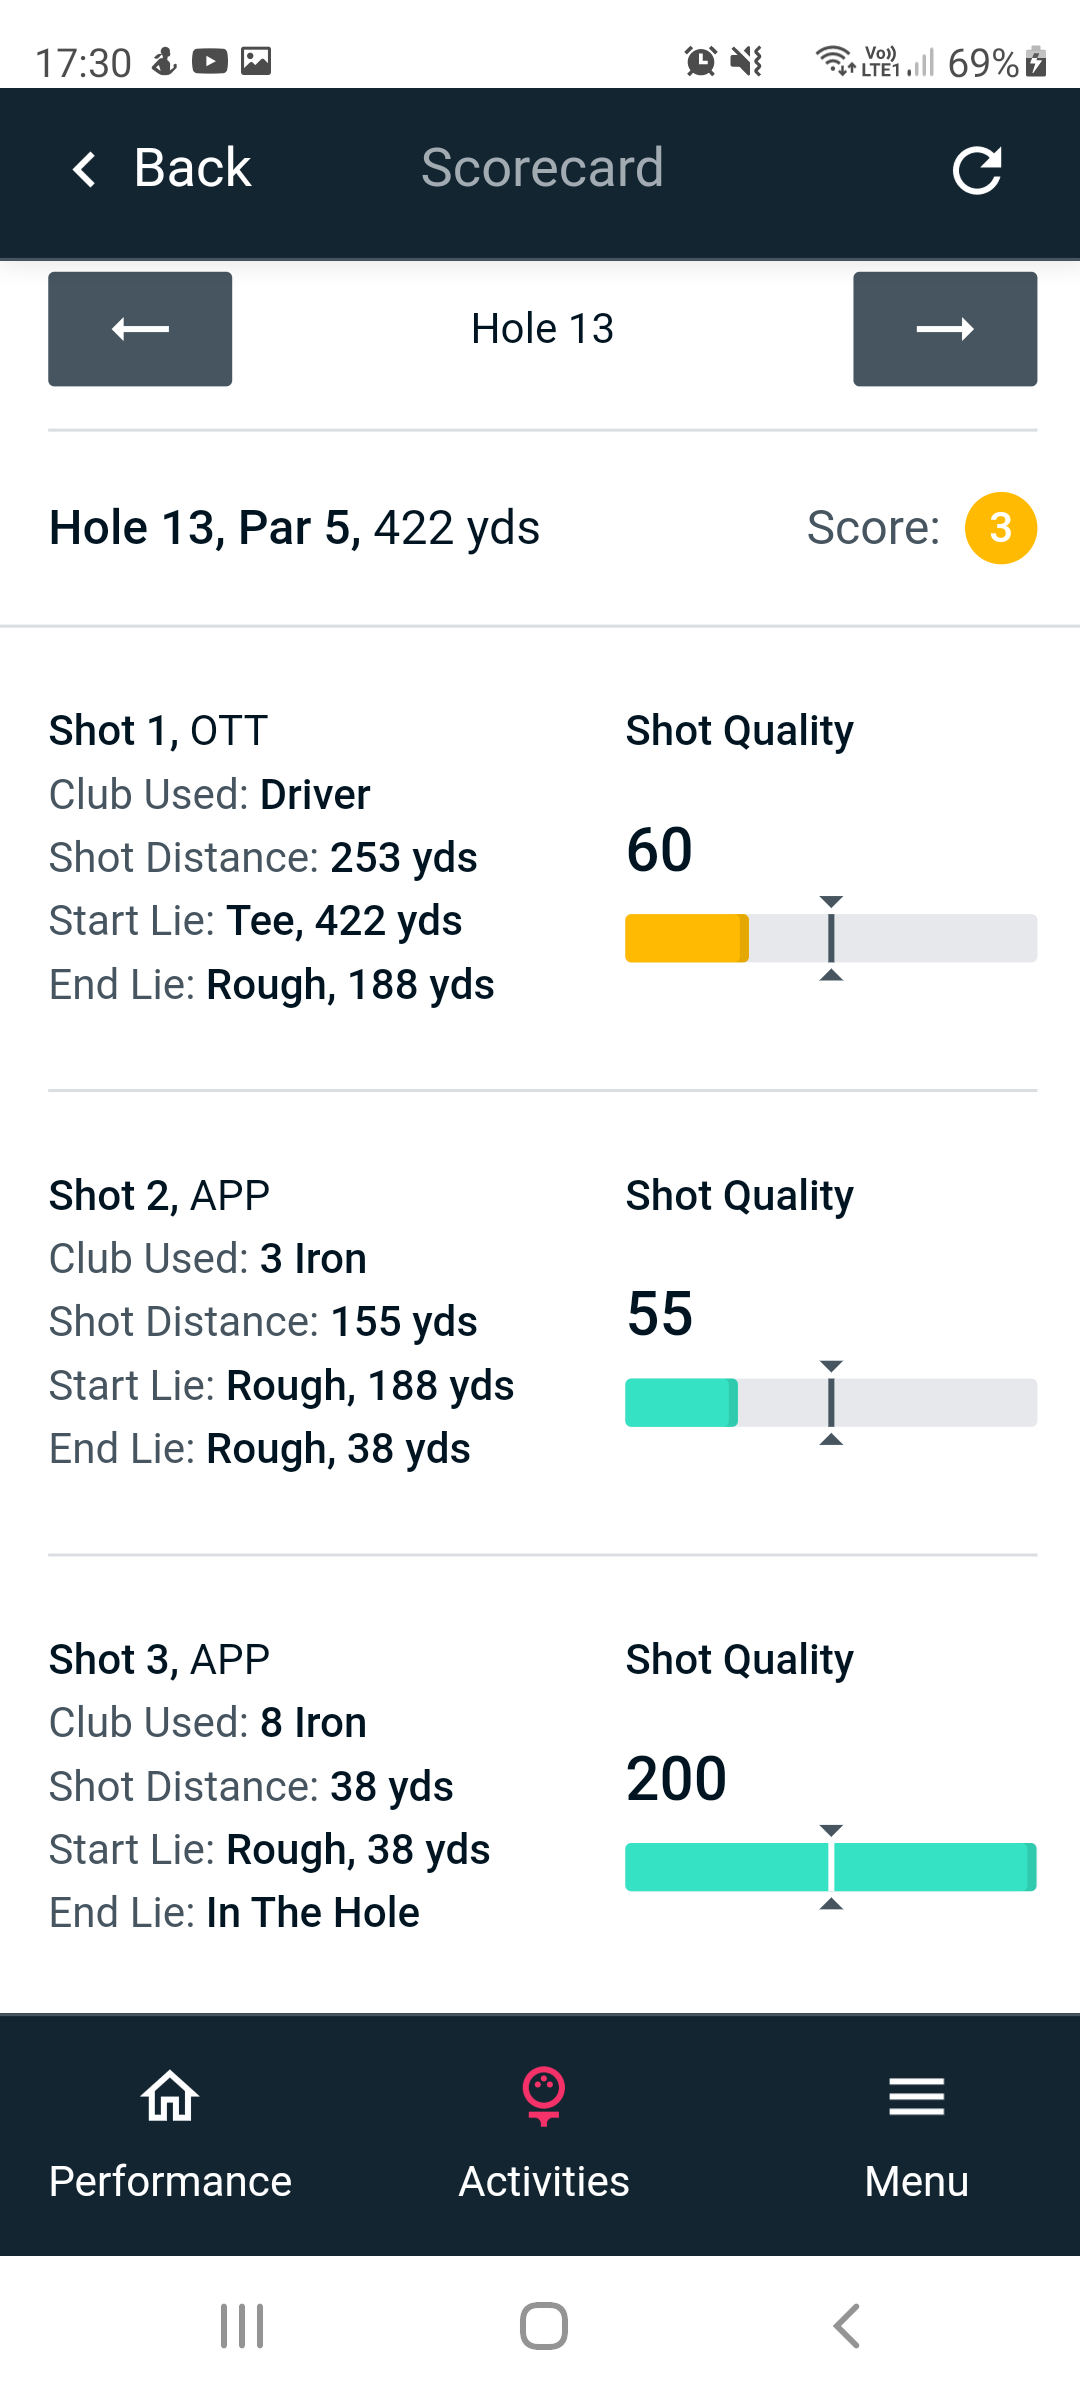Tap the Back chevron in header
1080x2400 pixels.
[x=86, y=169]
